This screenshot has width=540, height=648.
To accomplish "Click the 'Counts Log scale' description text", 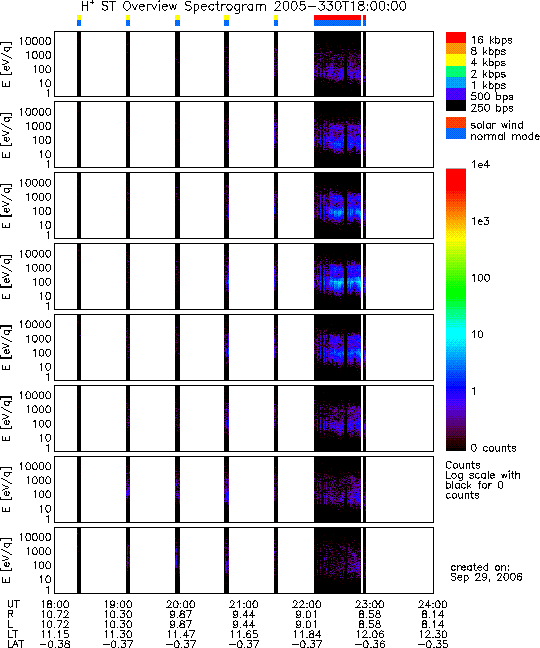I will click(x=483, y=480).
